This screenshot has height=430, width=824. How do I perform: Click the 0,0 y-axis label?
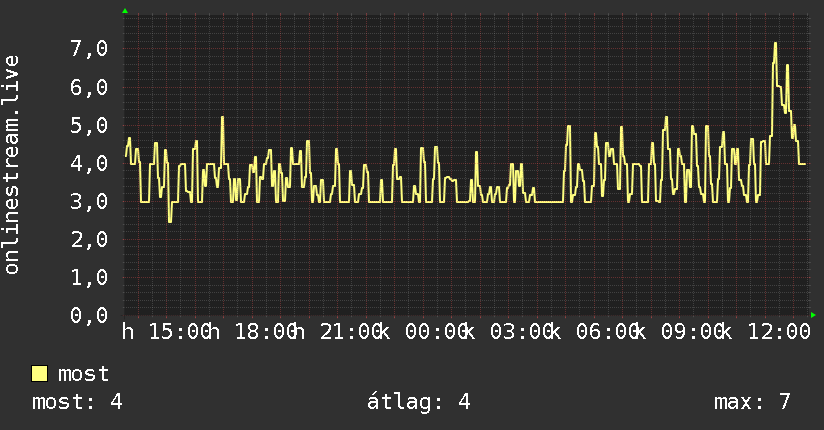point(89,315)
